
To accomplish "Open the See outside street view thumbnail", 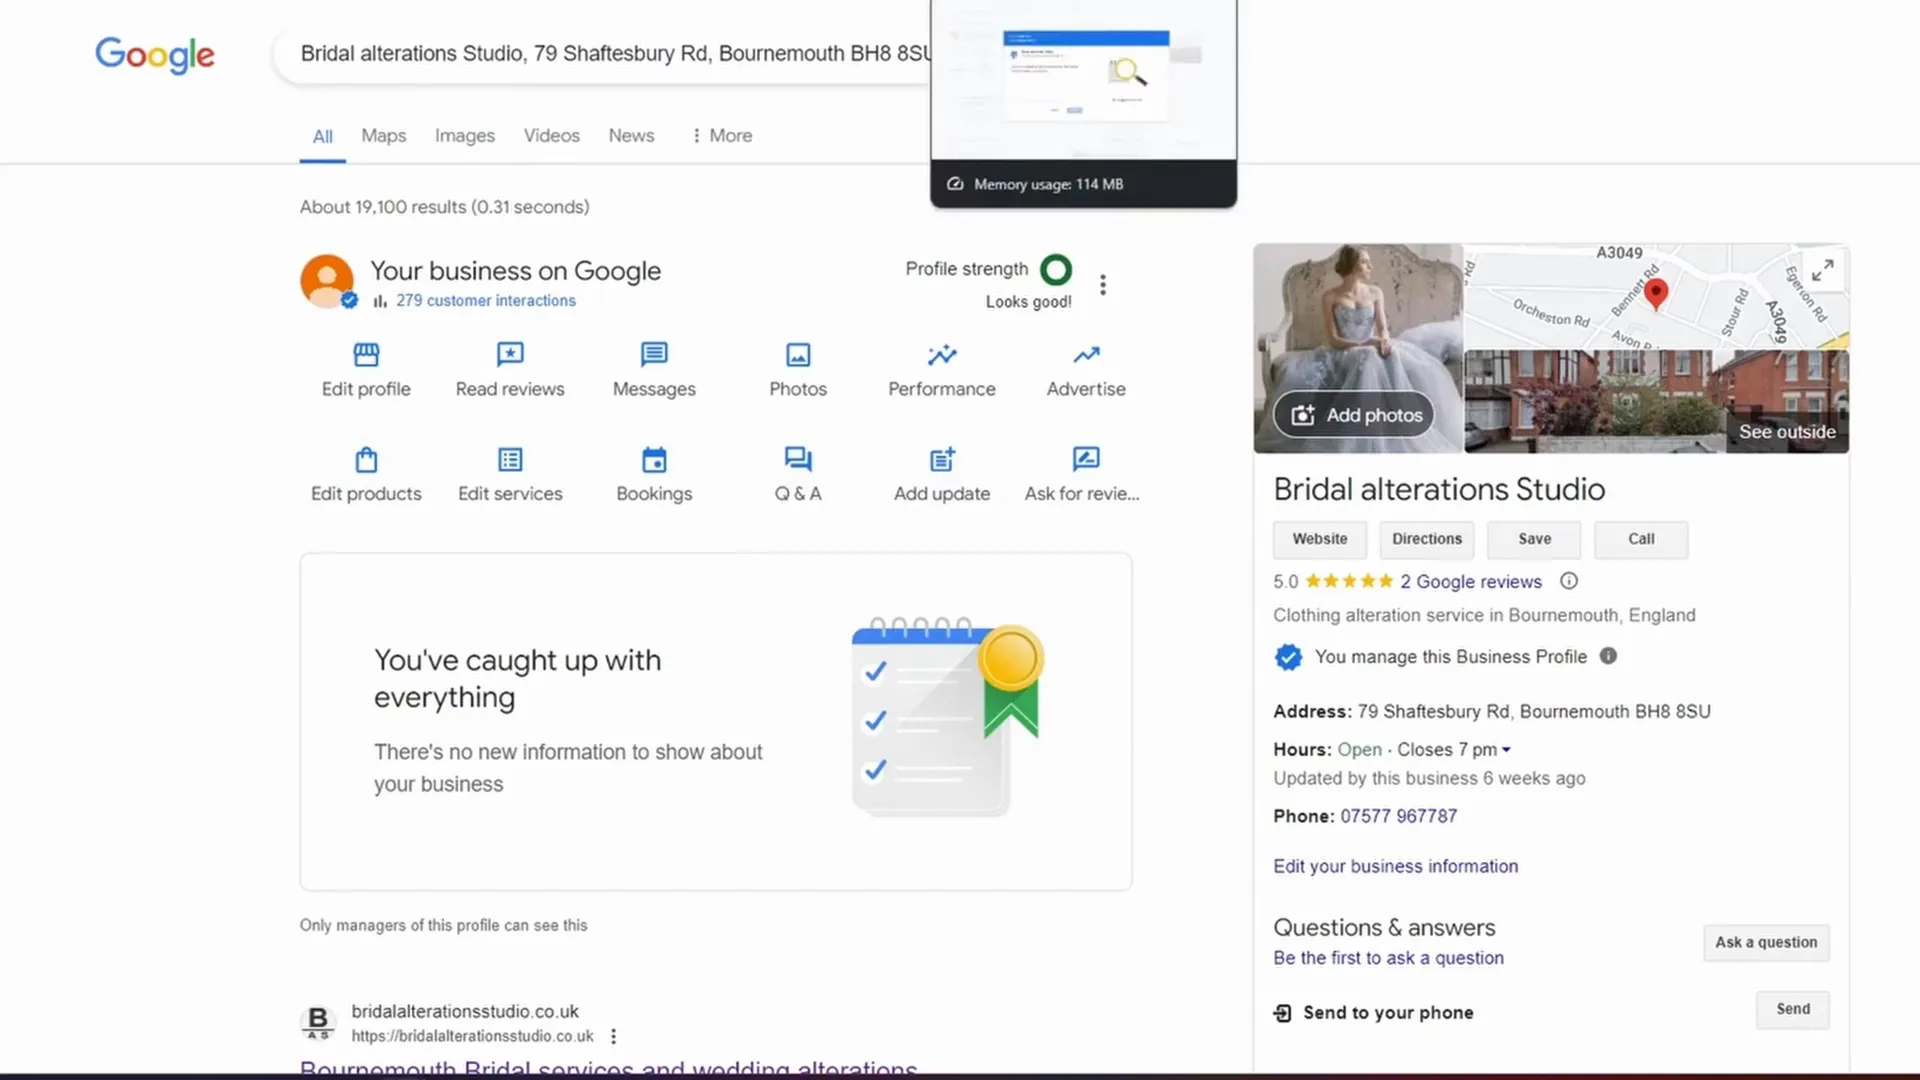I will click(x=1656, y=402).
